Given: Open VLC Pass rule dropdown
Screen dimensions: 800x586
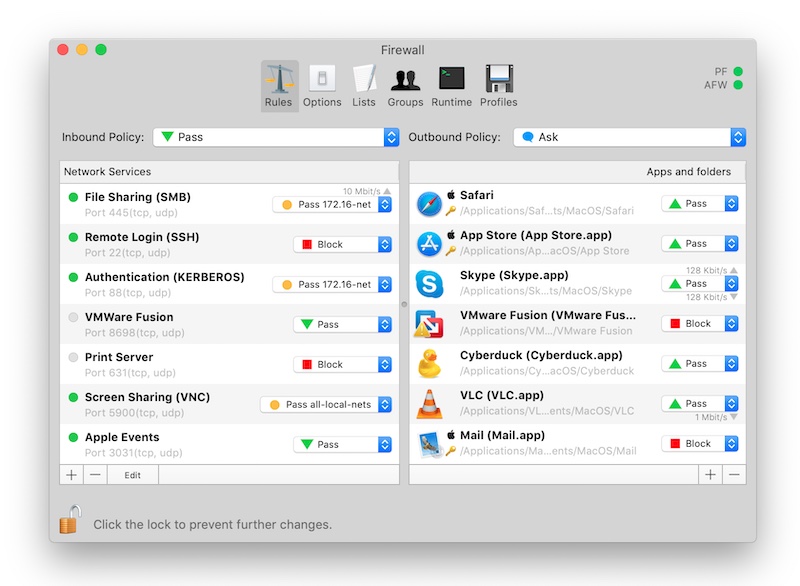Looking at the screenshot, I should click(700, 403).
